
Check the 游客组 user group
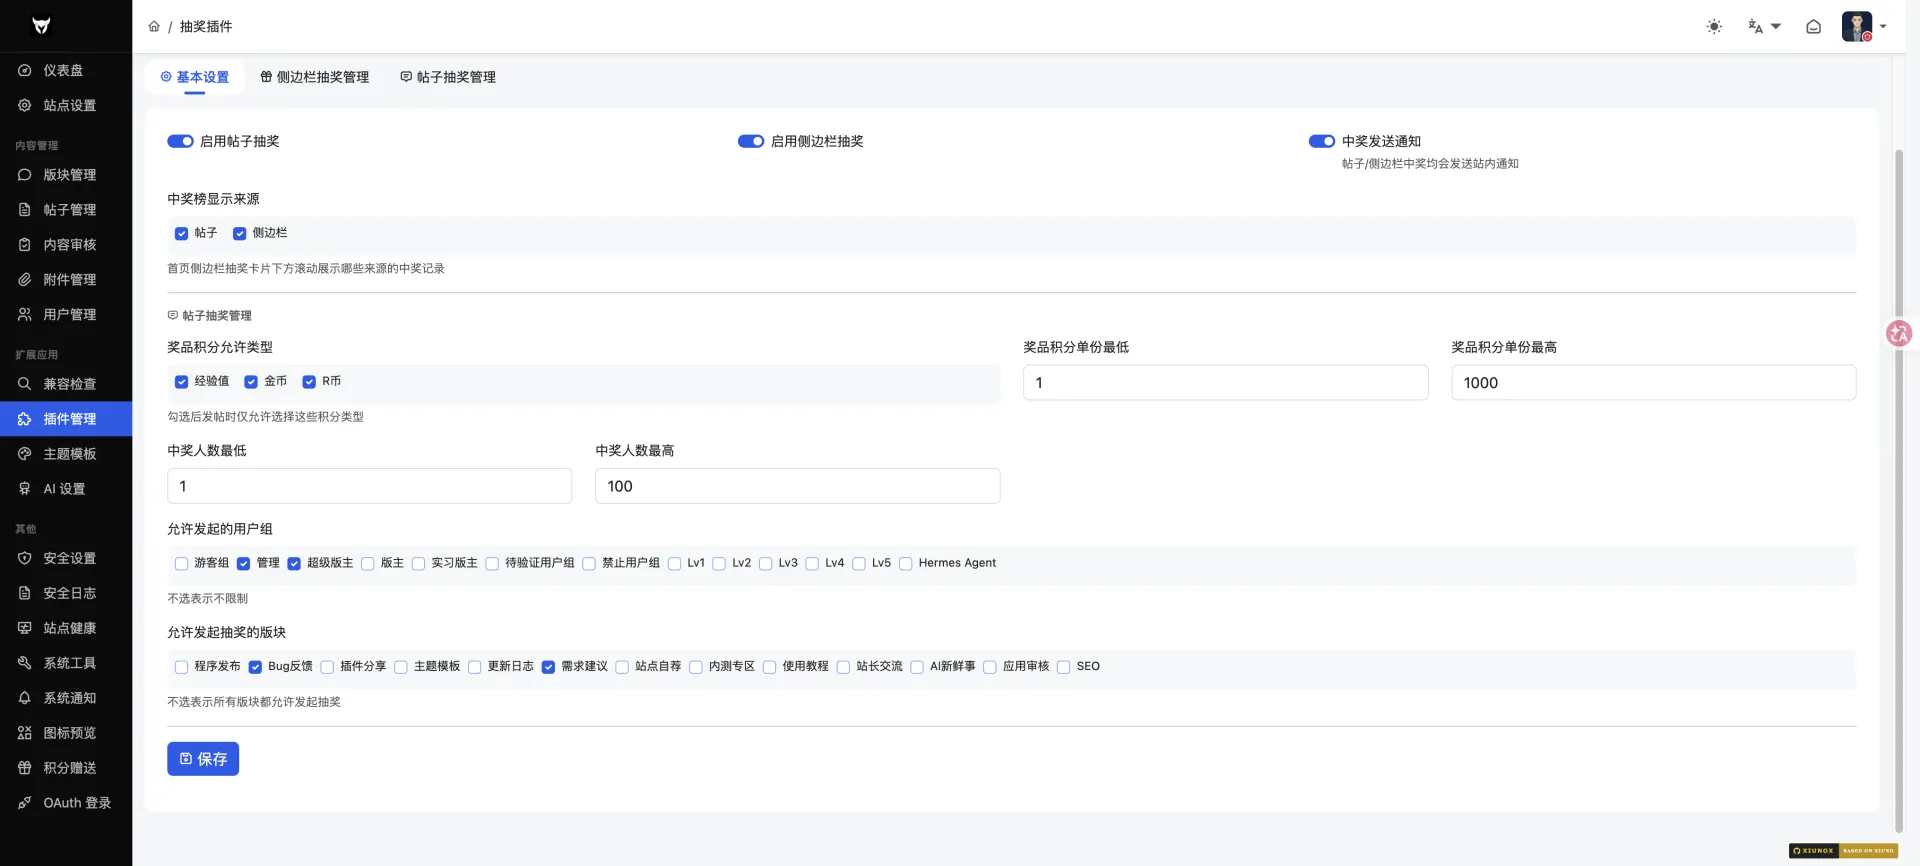(x=181, y=564)
